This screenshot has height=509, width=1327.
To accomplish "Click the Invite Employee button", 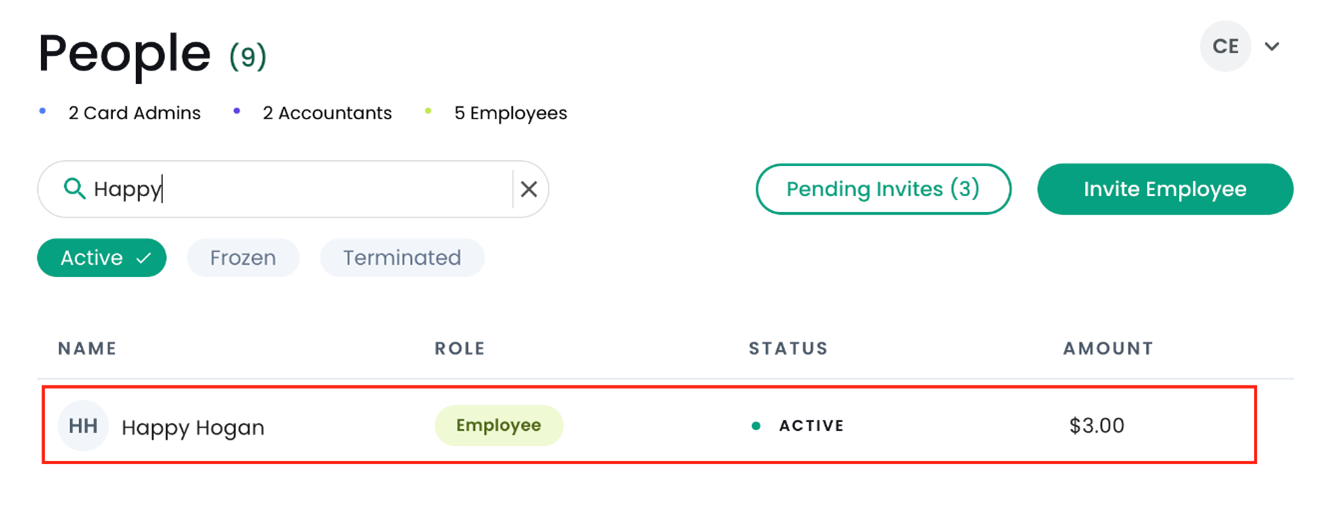I will 1165,189.
